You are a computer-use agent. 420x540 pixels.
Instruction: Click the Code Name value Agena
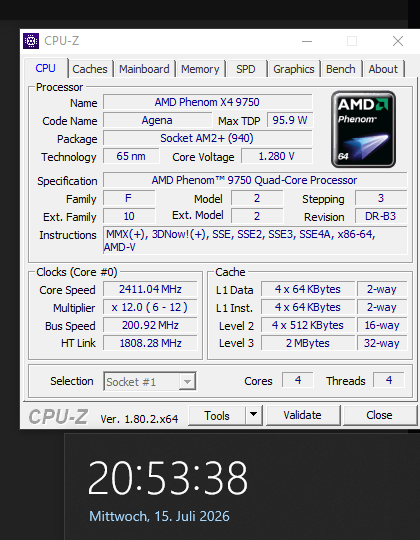click(157, 120)
